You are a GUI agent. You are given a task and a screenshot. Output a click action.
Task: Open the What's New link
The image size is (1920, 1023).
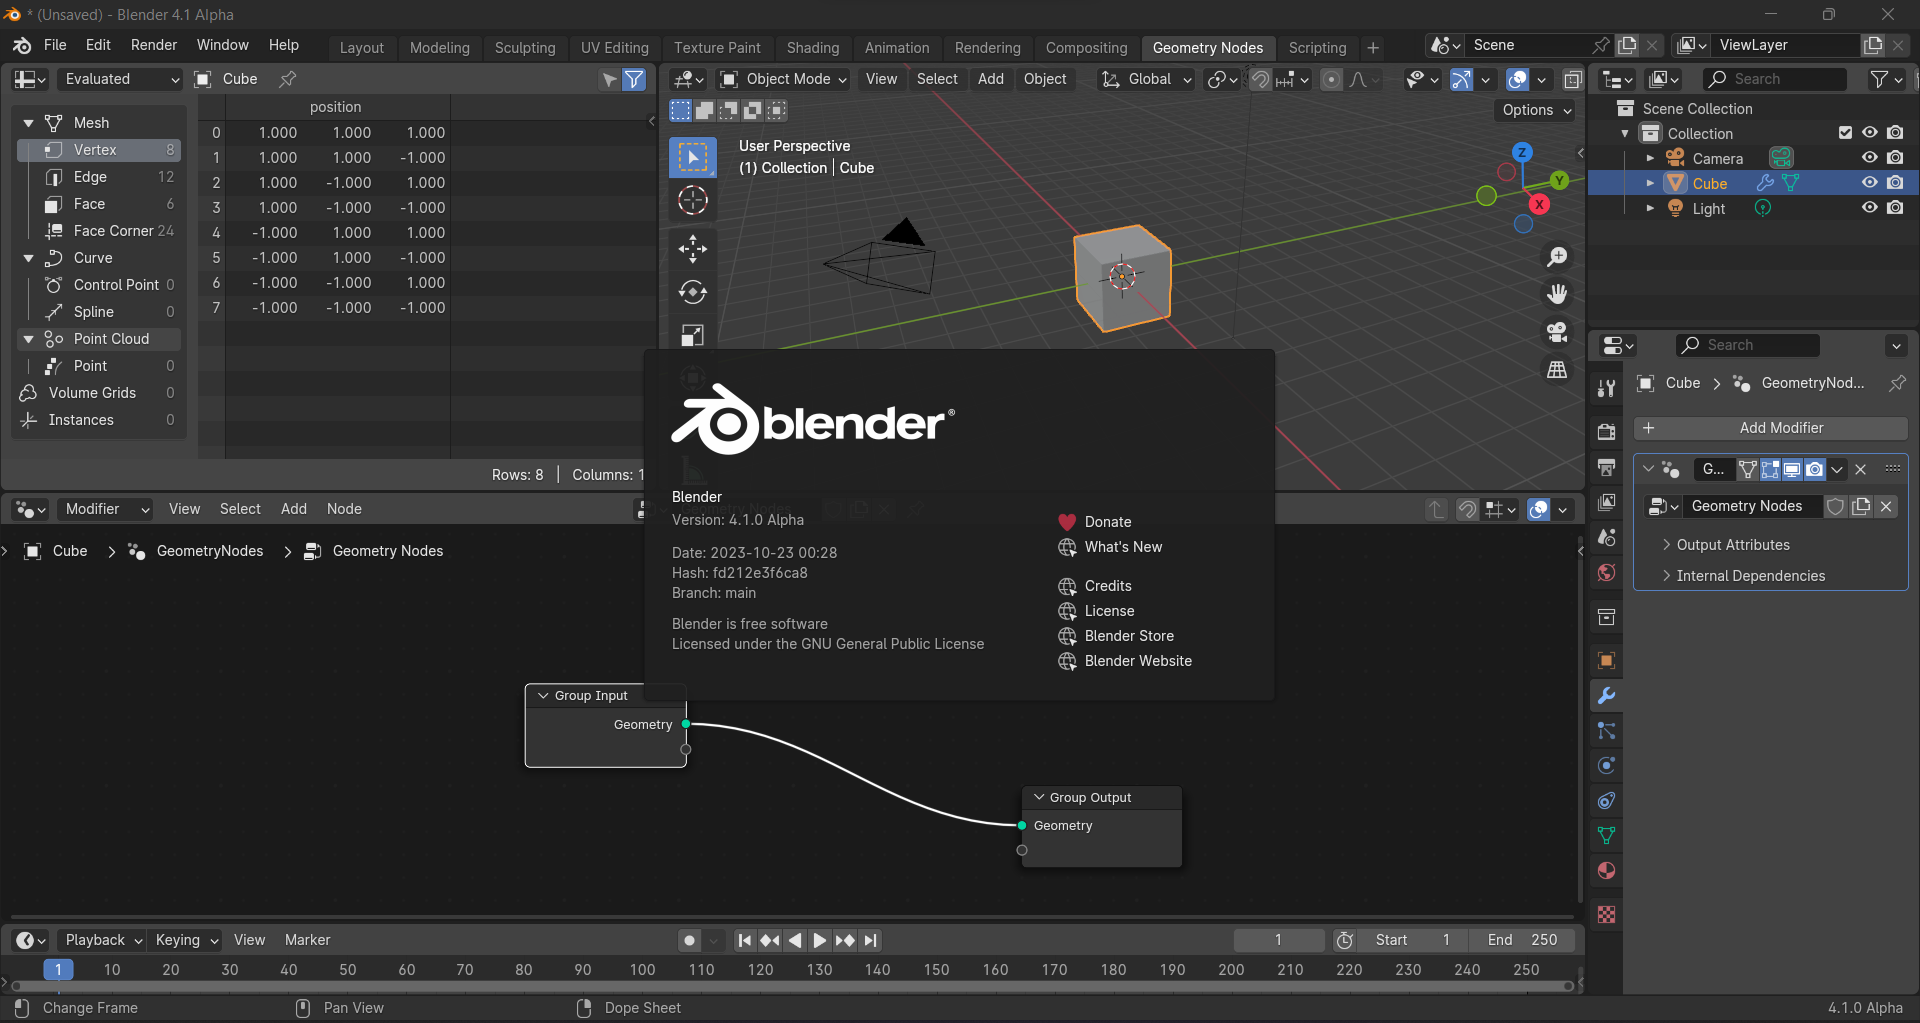pos(1123,547)
